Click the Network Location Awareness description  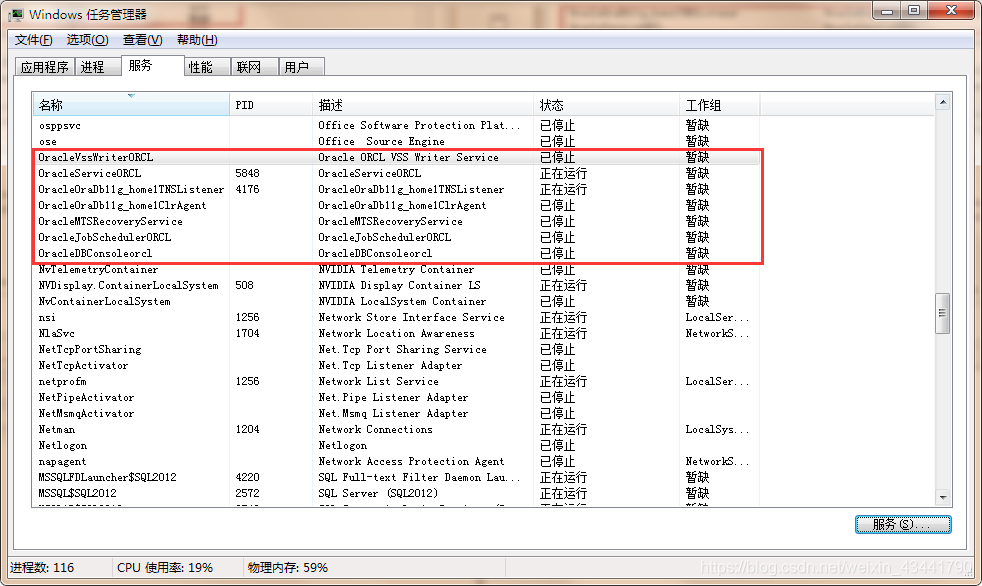point(396,334)
